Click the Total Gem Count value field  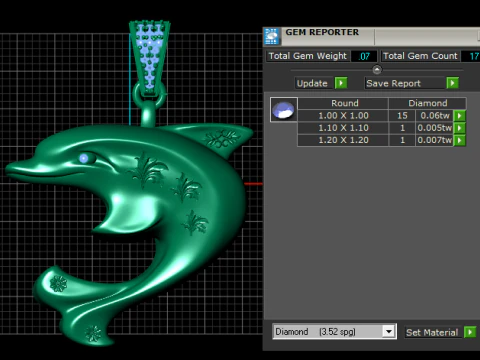pos(470,56)
